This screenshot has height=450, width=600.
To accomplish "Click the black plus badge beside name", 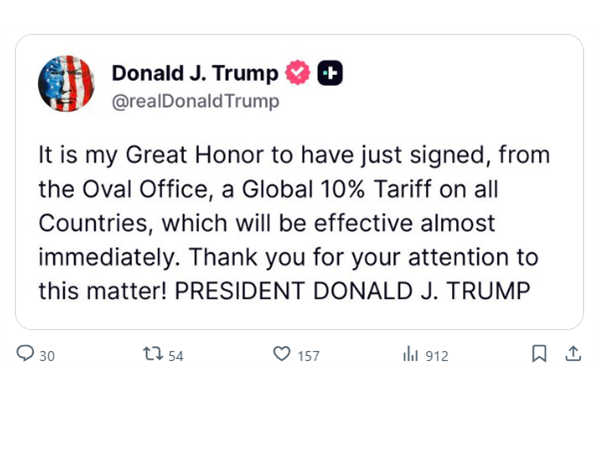I will (330, 73).
